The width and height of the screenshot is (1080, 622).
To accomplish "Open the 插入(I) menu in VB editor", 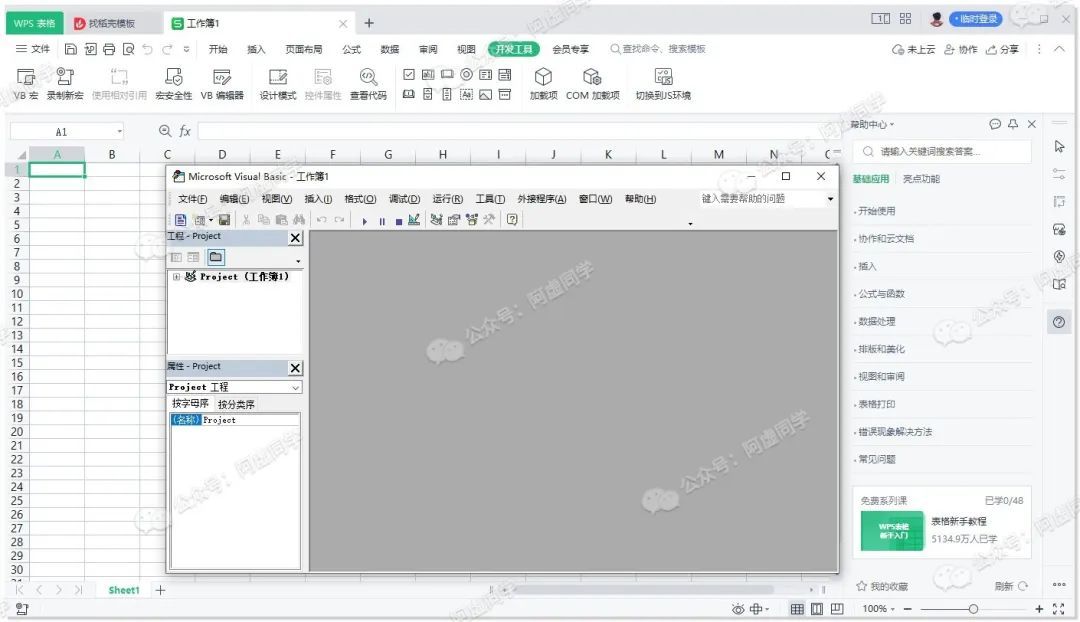I will click(318, 199).
